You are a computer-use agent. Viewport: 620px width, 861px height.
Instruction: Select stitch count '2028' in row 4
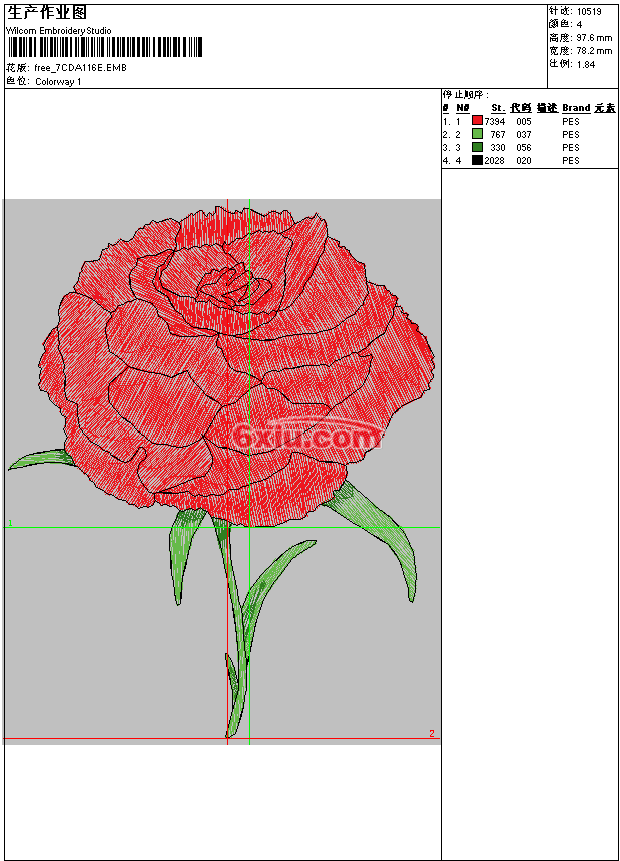[x=495, y=161]
